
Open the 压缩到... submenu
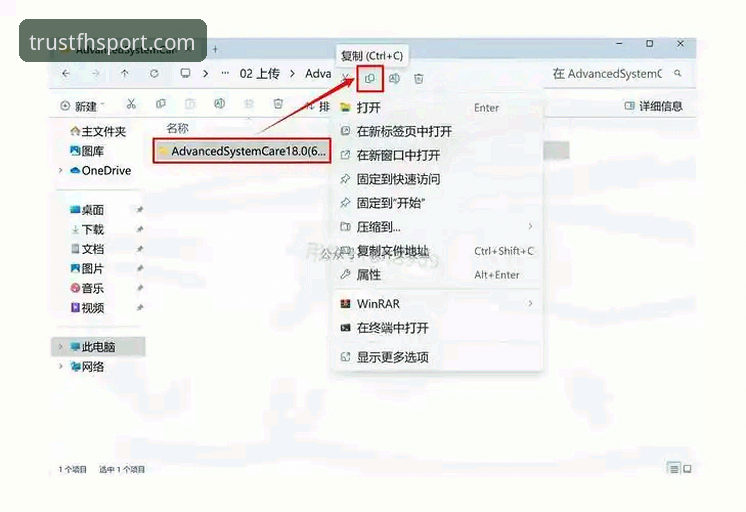[x=437, y=227]
